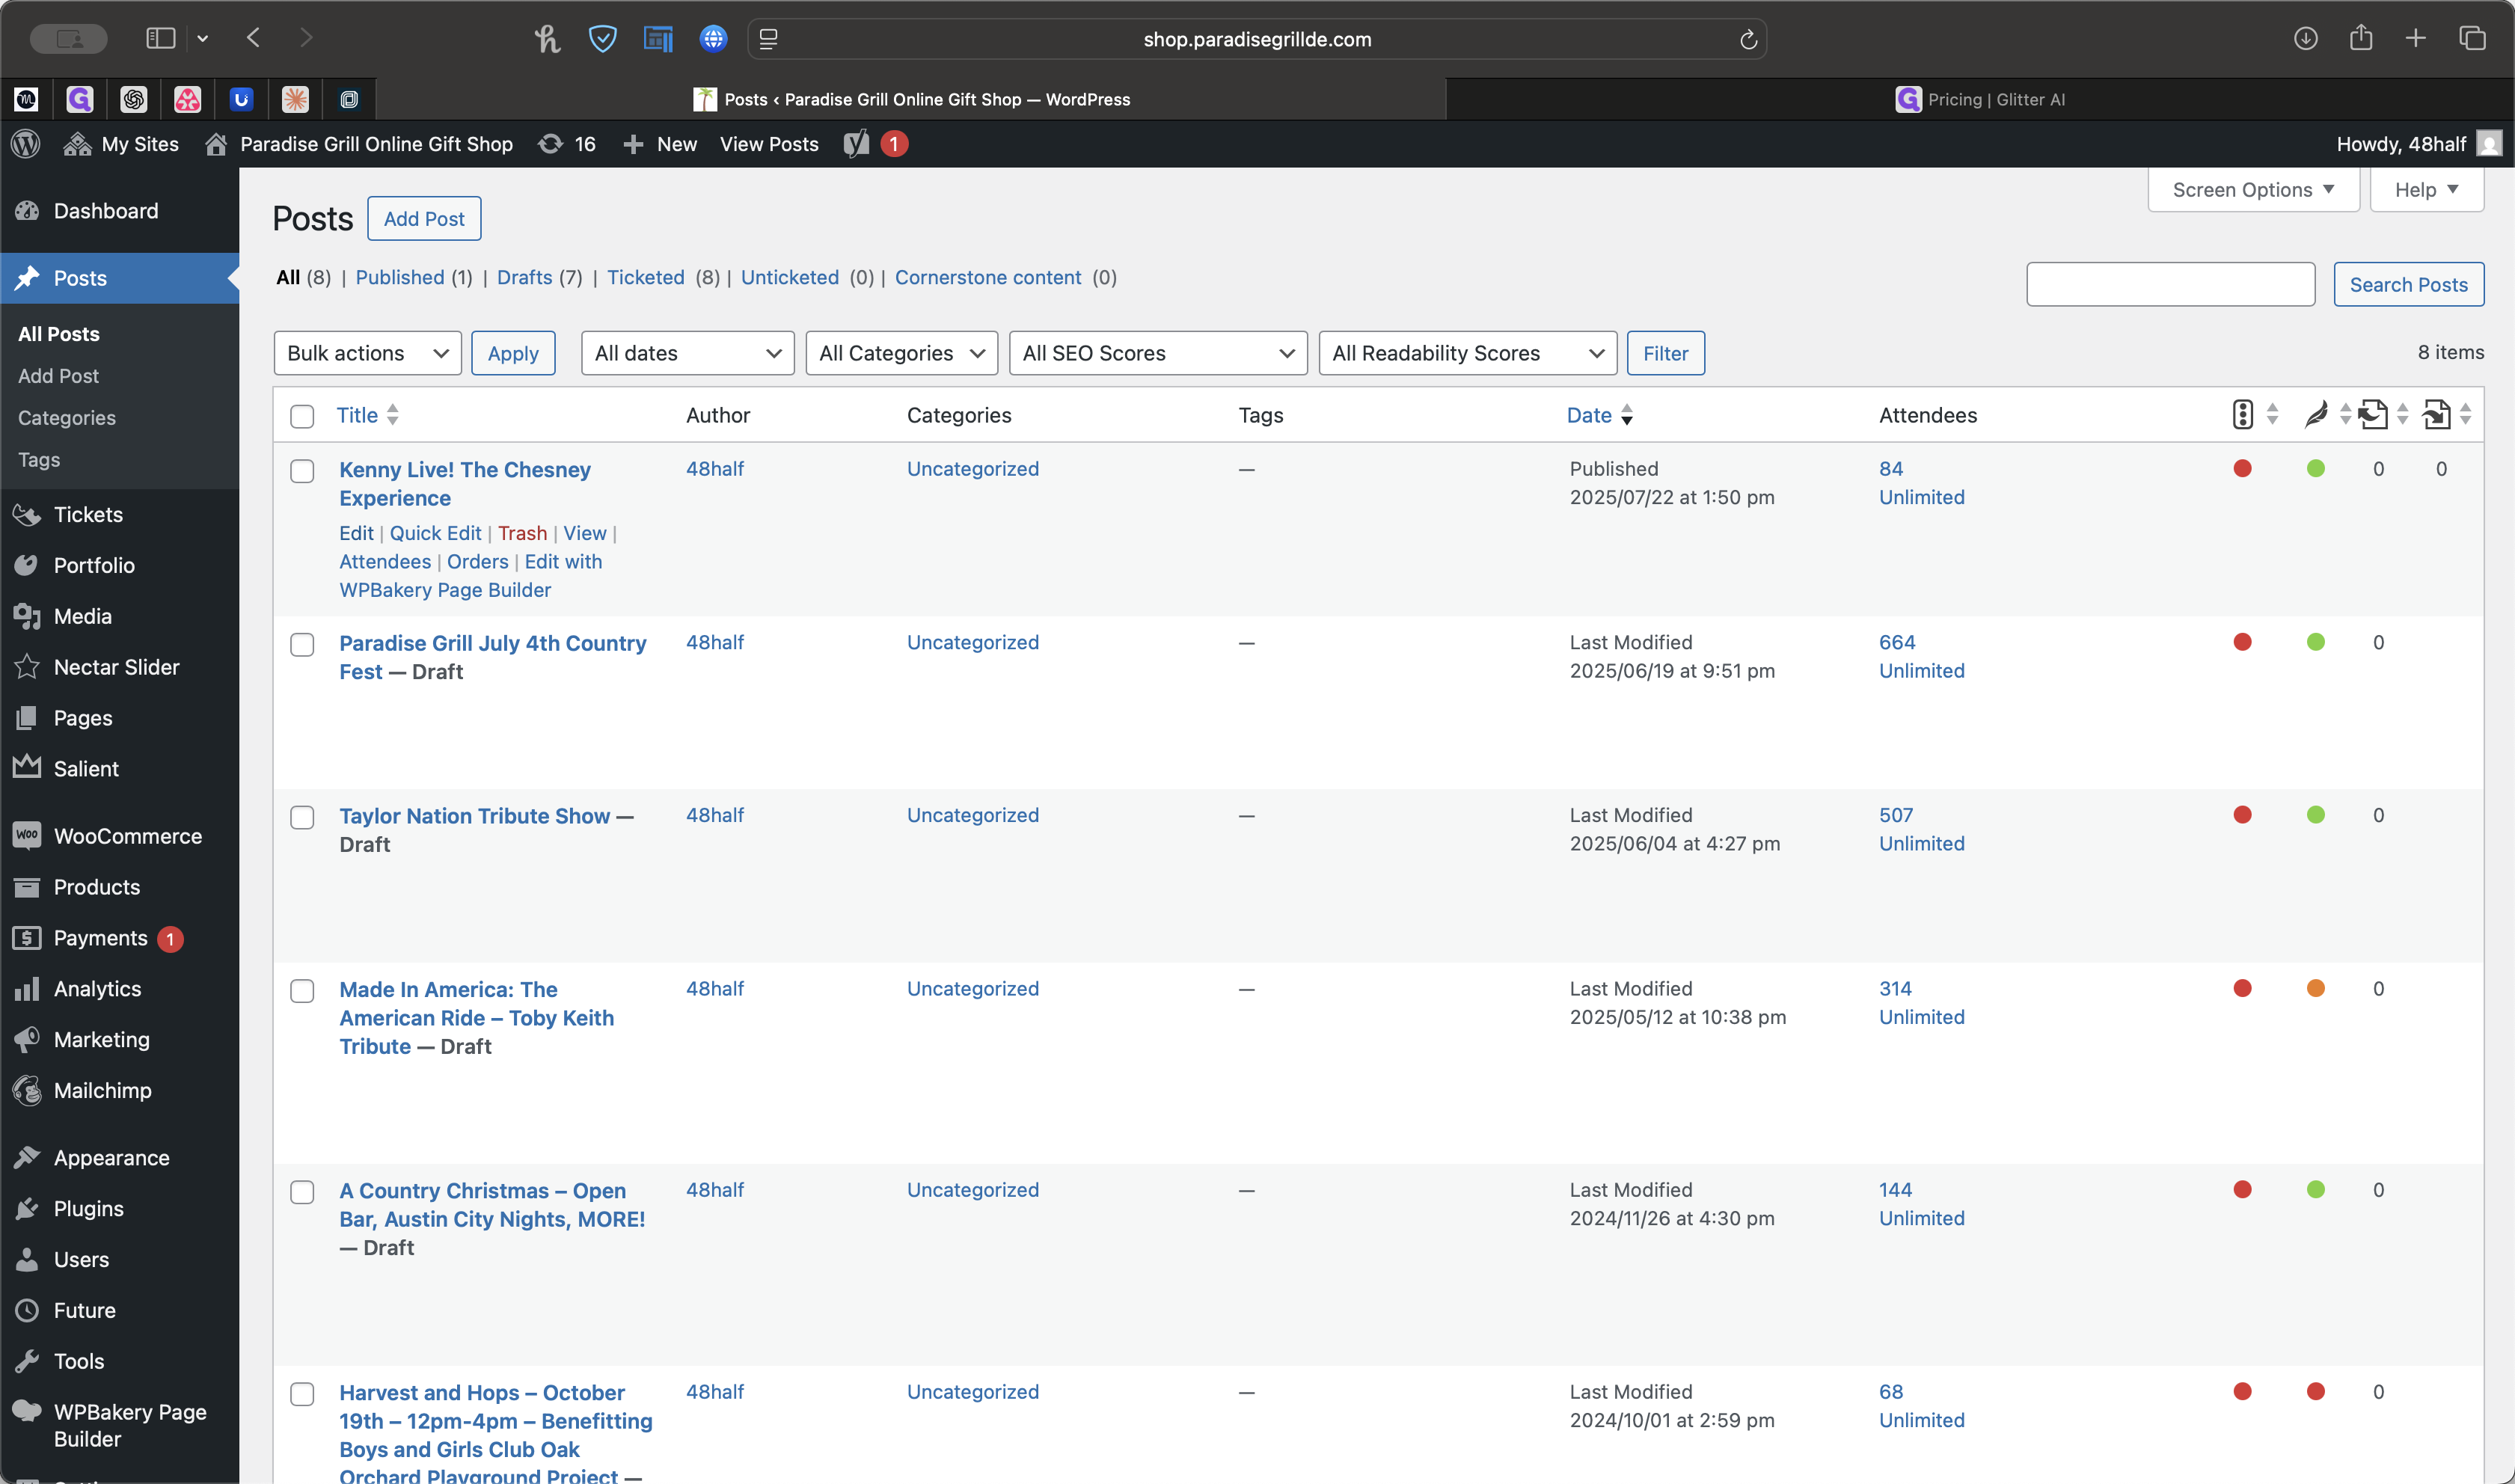
Task: Select the Kenny Live! post checkbox
Action: tap(302, 471)
